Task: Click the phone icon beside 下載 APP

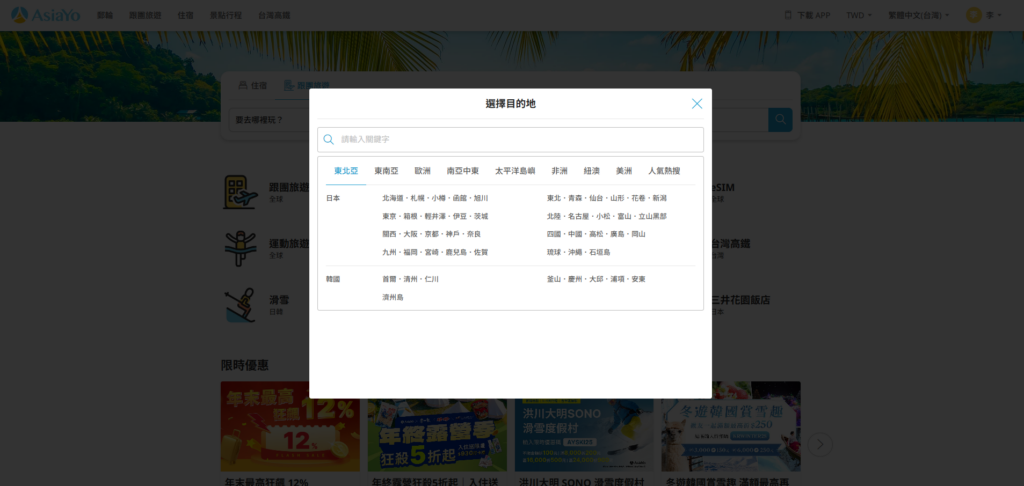Action: (x=788, y=15)
